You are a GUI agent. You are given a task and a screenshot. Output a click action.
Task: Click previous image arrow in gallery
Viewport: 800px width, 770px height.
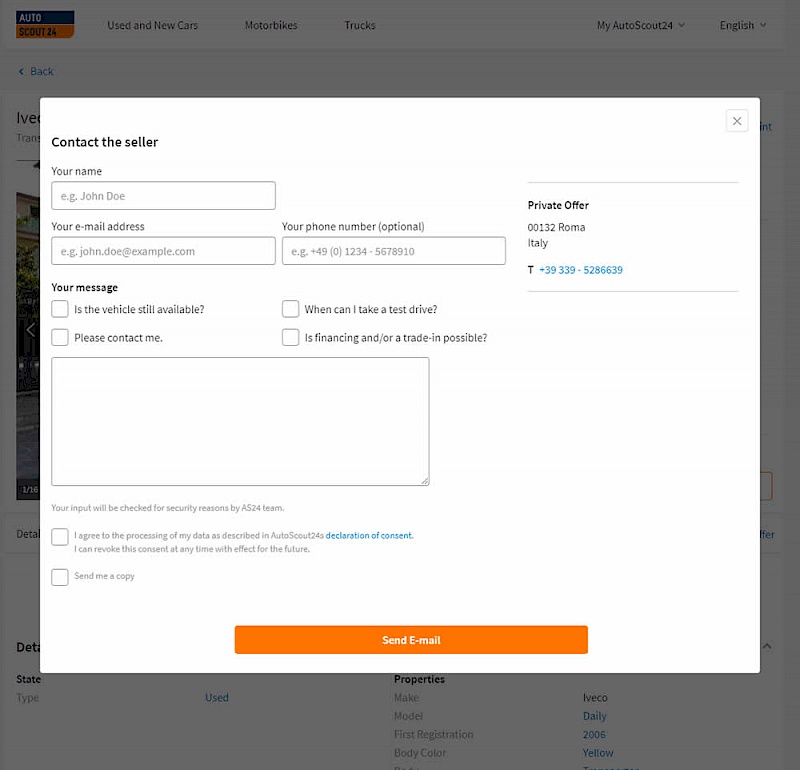[30, 330]
